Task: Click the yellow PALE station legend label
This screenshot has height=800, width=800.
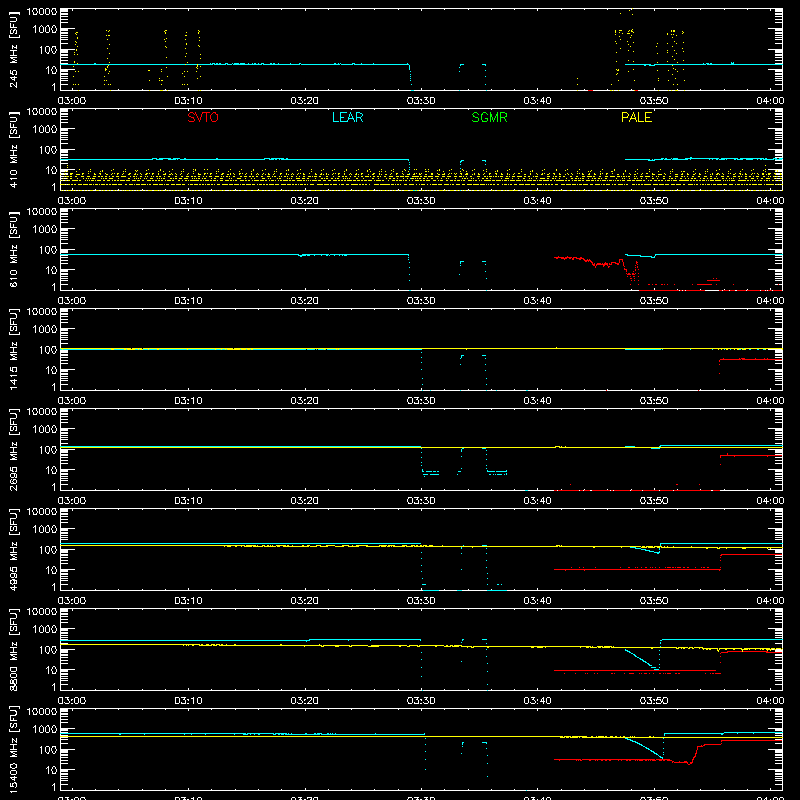Action: [x=636, y=117]
